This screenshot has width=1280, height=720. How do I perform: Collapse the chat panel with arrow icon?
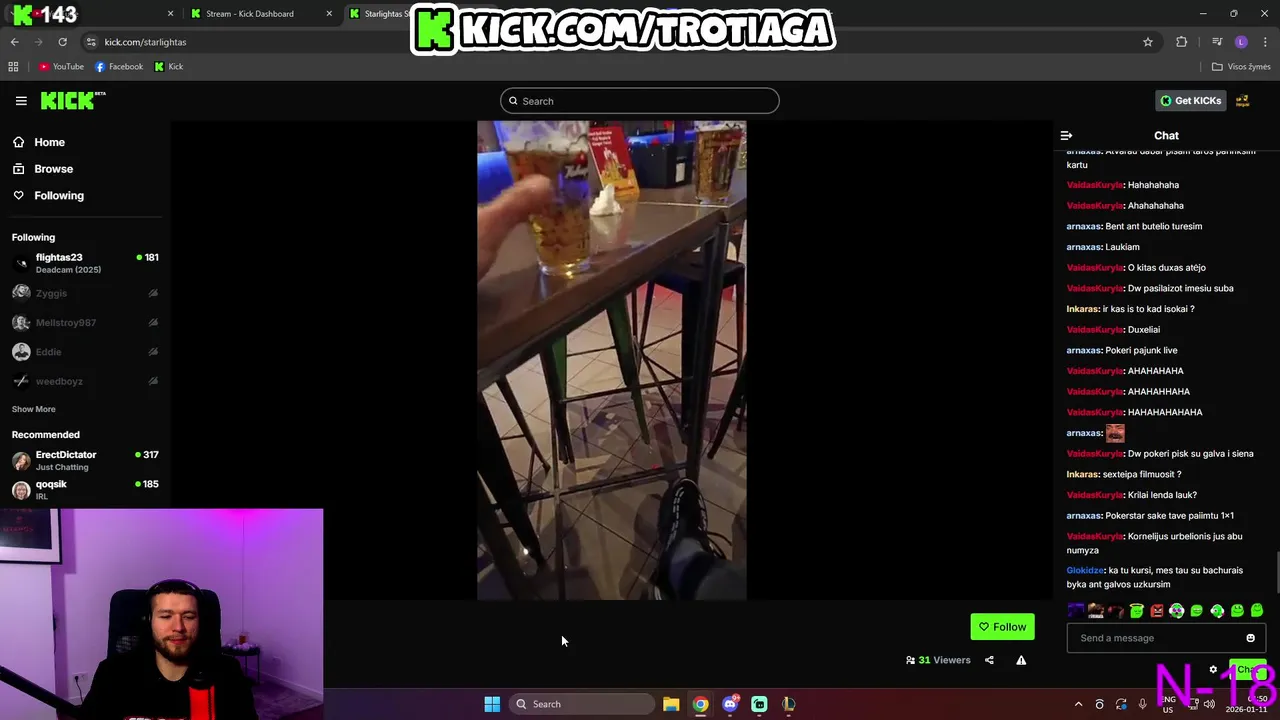pyautogui.click(x=1066, y=135)
